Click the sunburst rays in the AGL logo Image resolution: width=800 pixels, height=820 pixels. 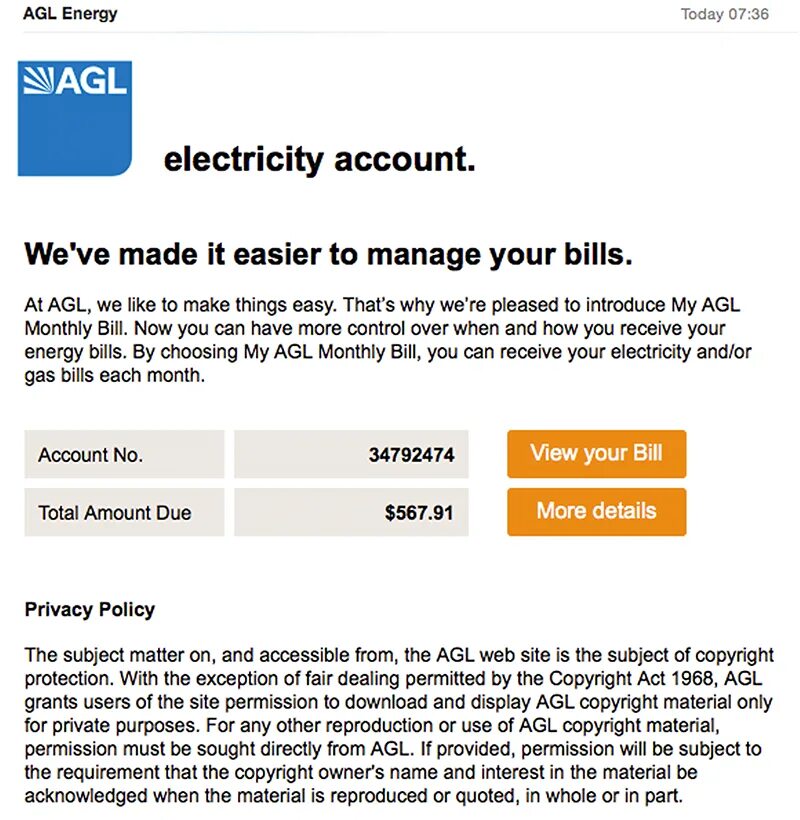(39, 80)
